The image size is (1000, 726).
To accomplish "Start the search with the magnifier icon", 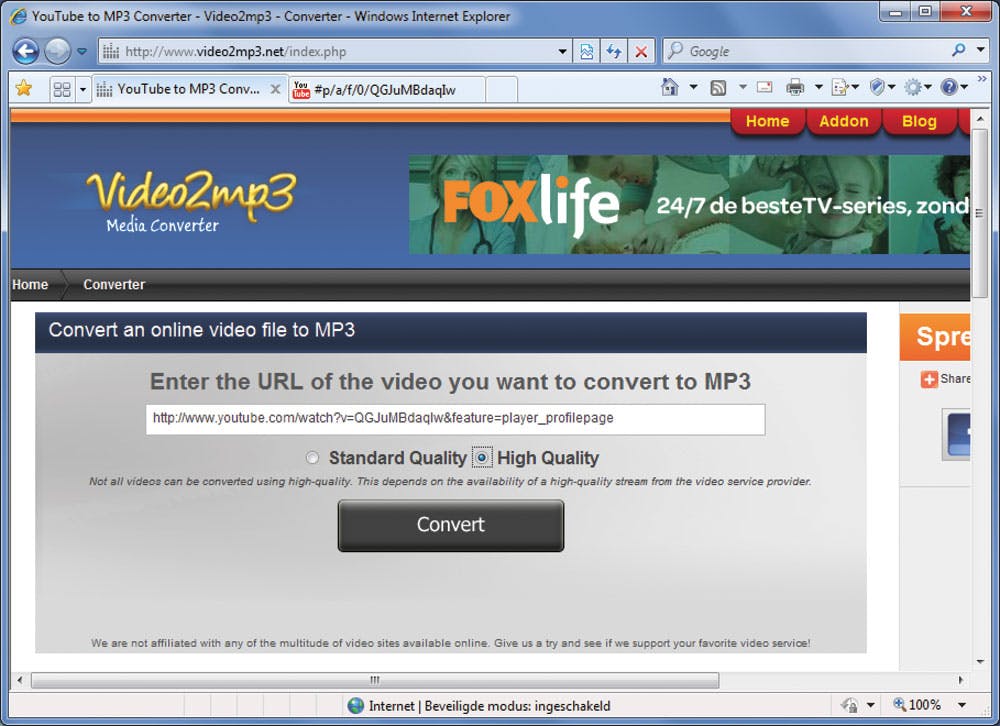I will 959,50.
